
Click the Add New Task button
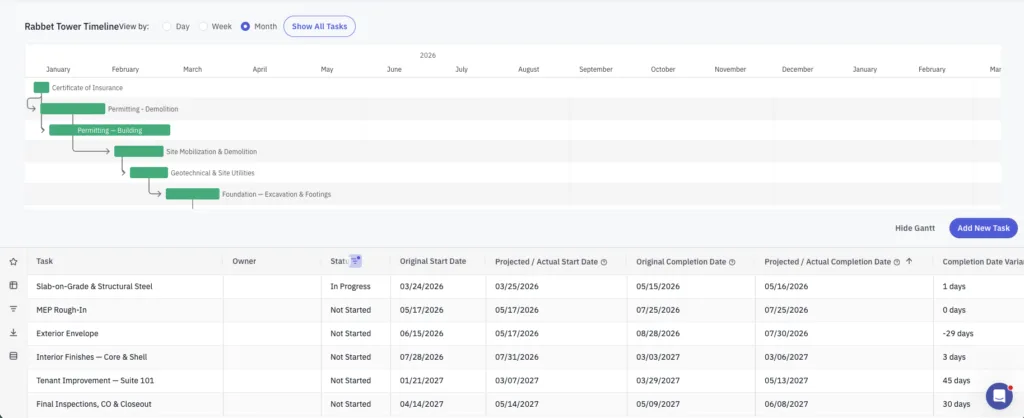point(984,228)
